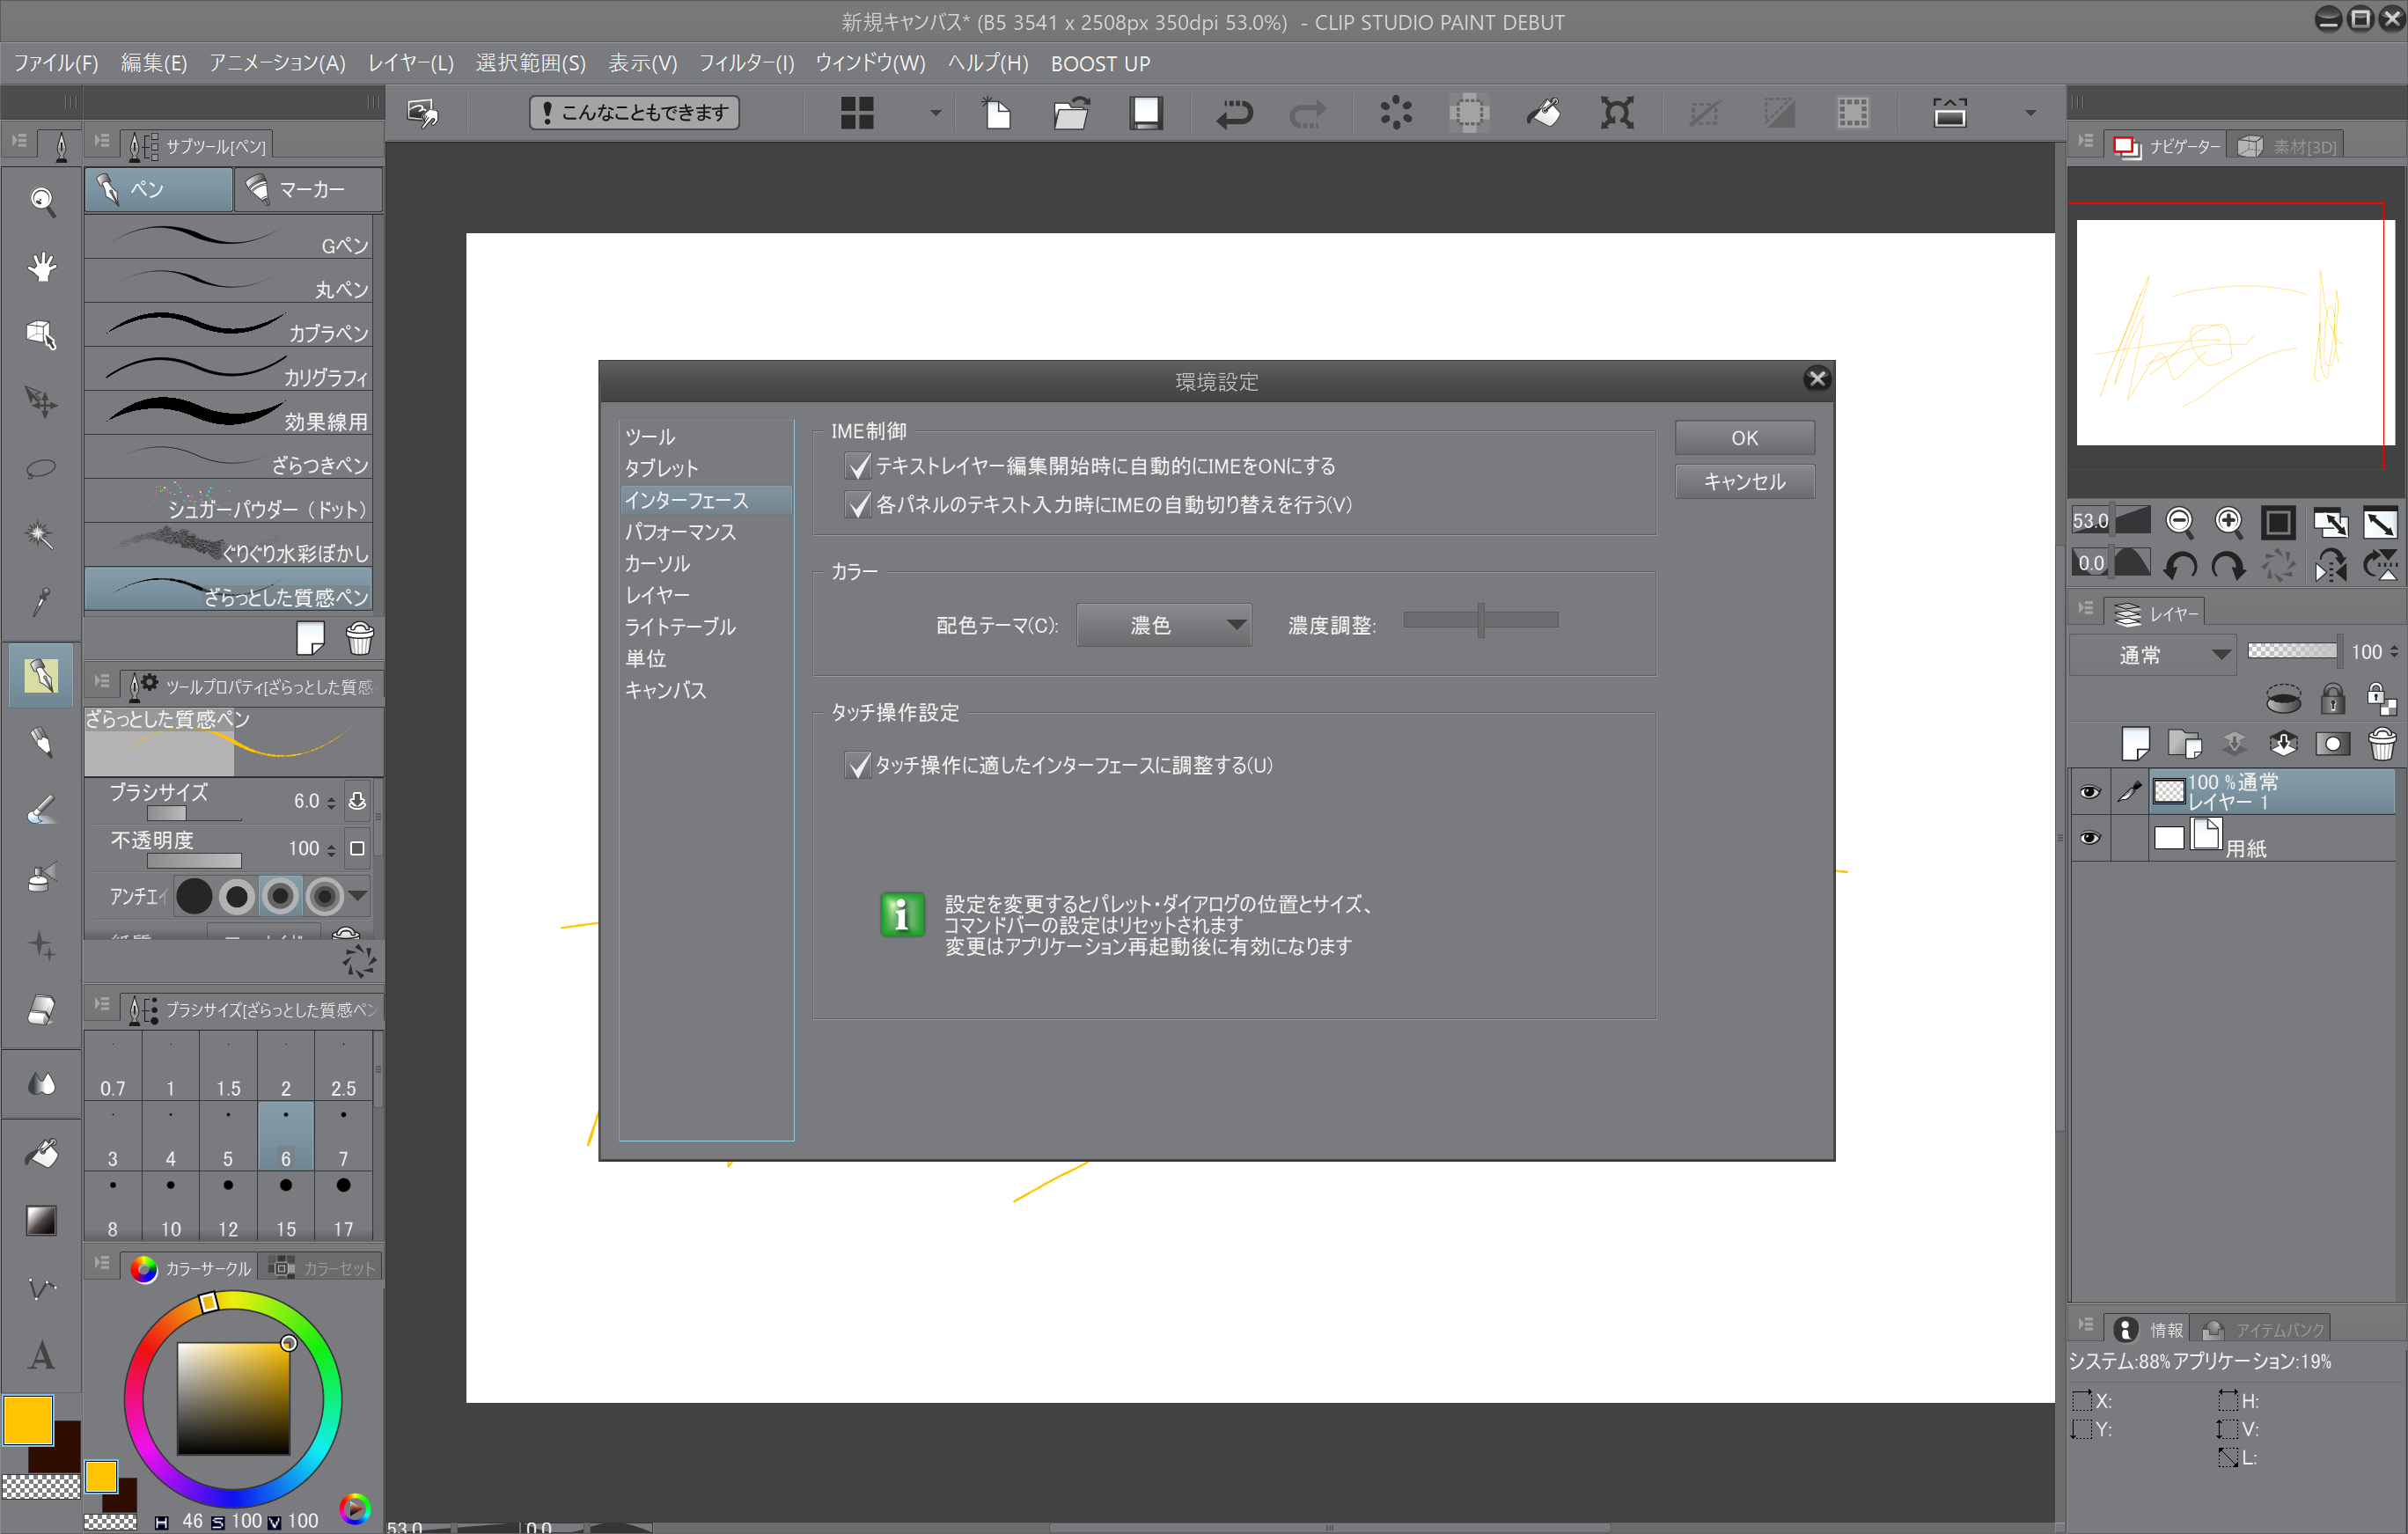This screenshot has height=1534, width=2408.
Task: Open the 配色テーマ color theme dropdown
Action: coord(1163,625)
